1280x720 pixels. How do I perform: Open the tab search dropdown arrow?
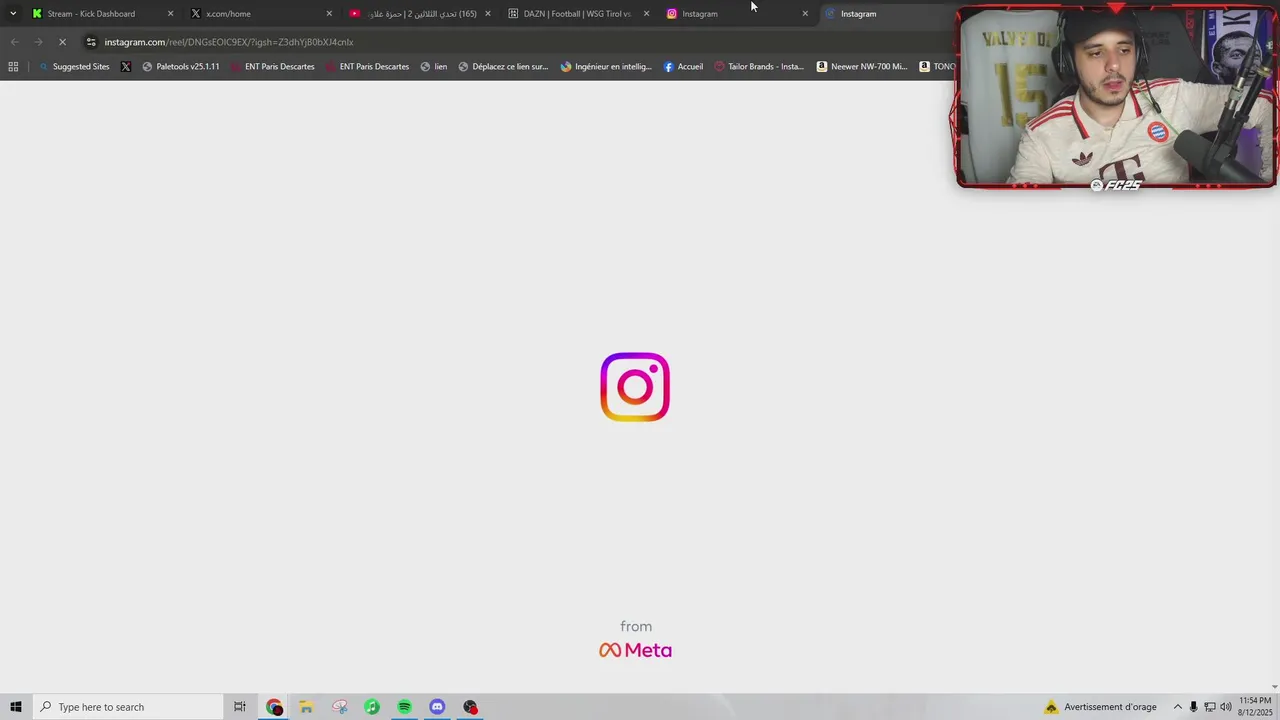12,14
